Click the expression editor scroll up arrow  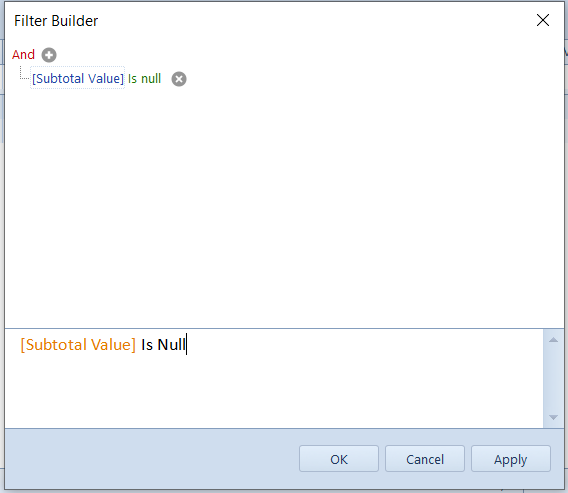553,340
